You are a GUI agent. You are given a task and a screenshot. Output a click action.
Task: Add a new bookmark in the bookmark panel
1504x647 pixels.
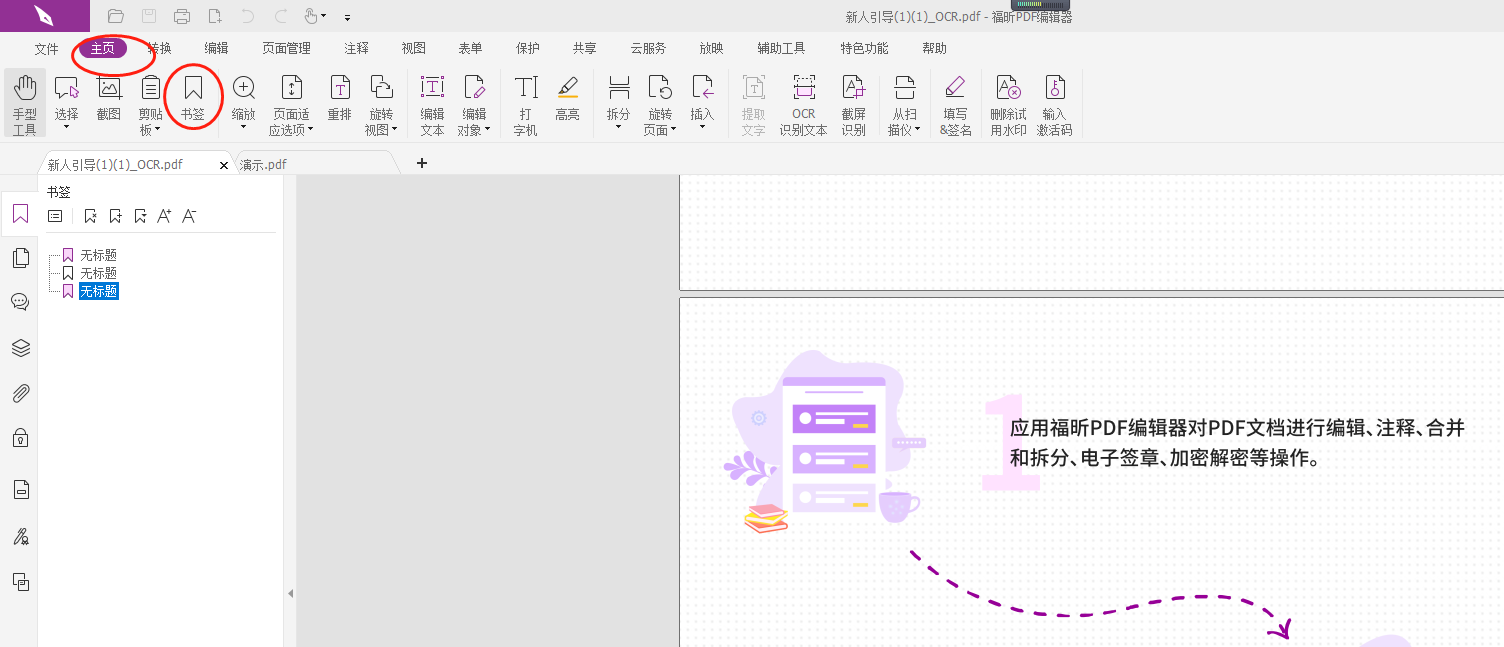click(x=115, y=215)
